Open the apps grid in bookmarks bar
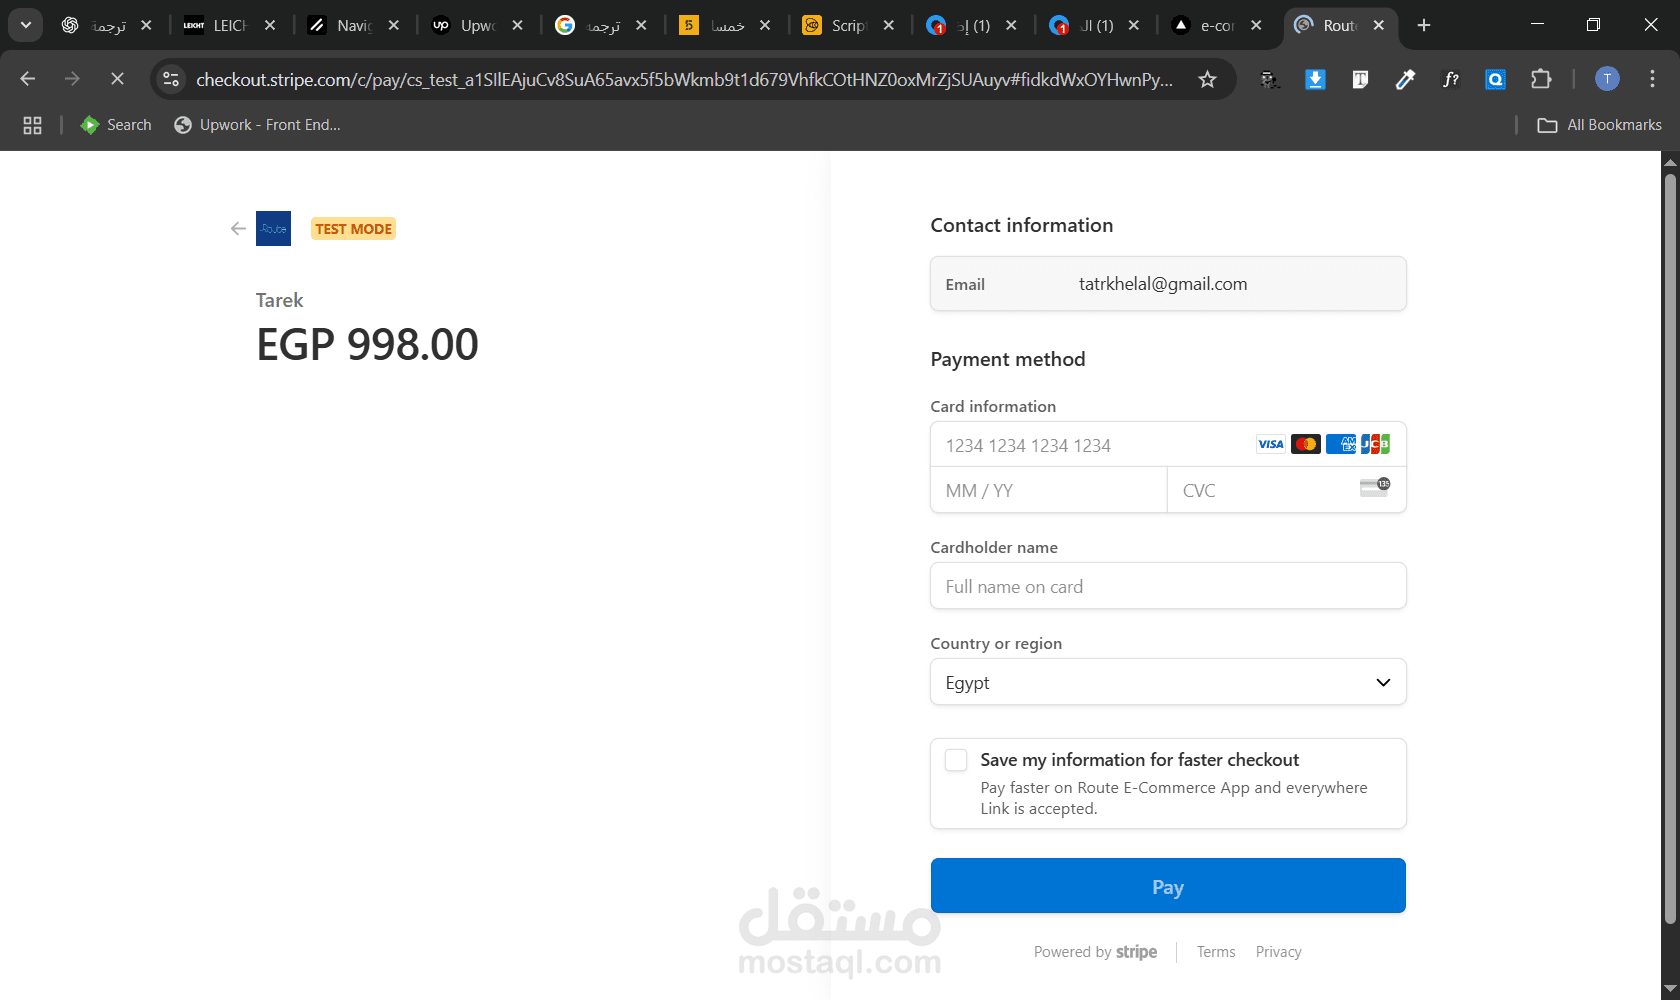Screen dimensions: 1680x1000 click(32, 125)
